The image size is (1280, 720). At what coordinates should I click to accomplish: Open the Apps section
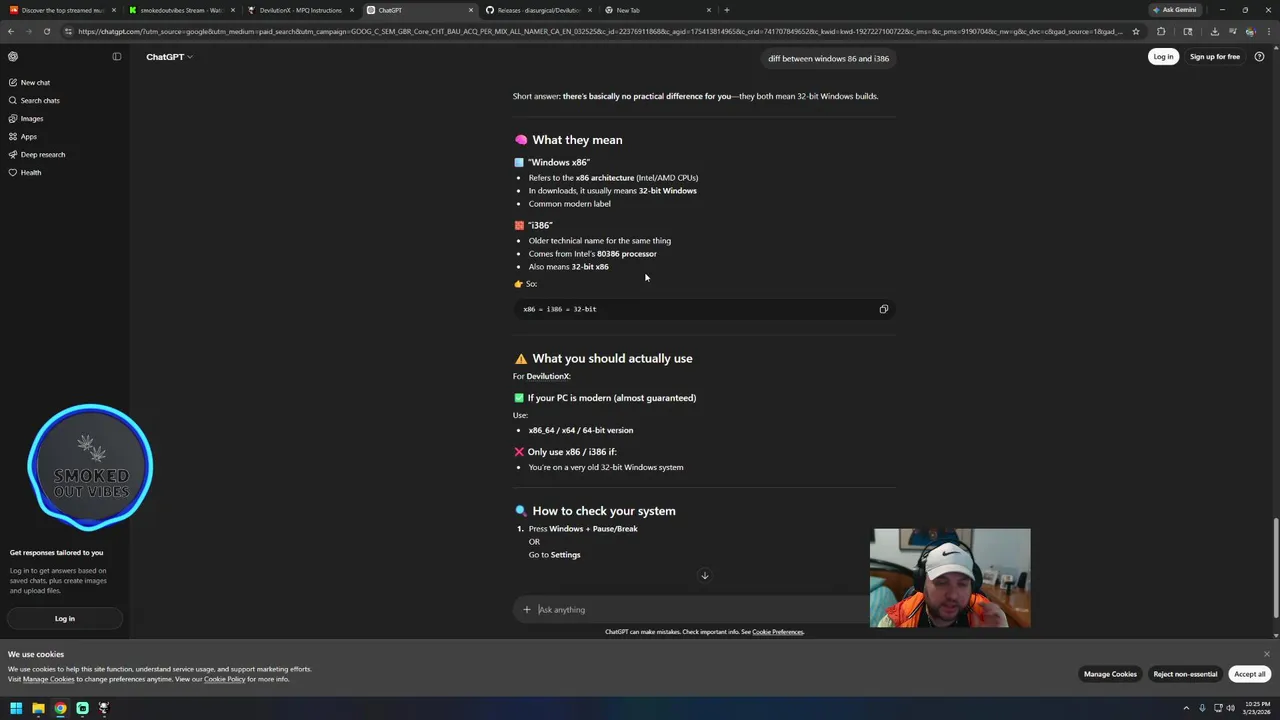coord(29,137)
